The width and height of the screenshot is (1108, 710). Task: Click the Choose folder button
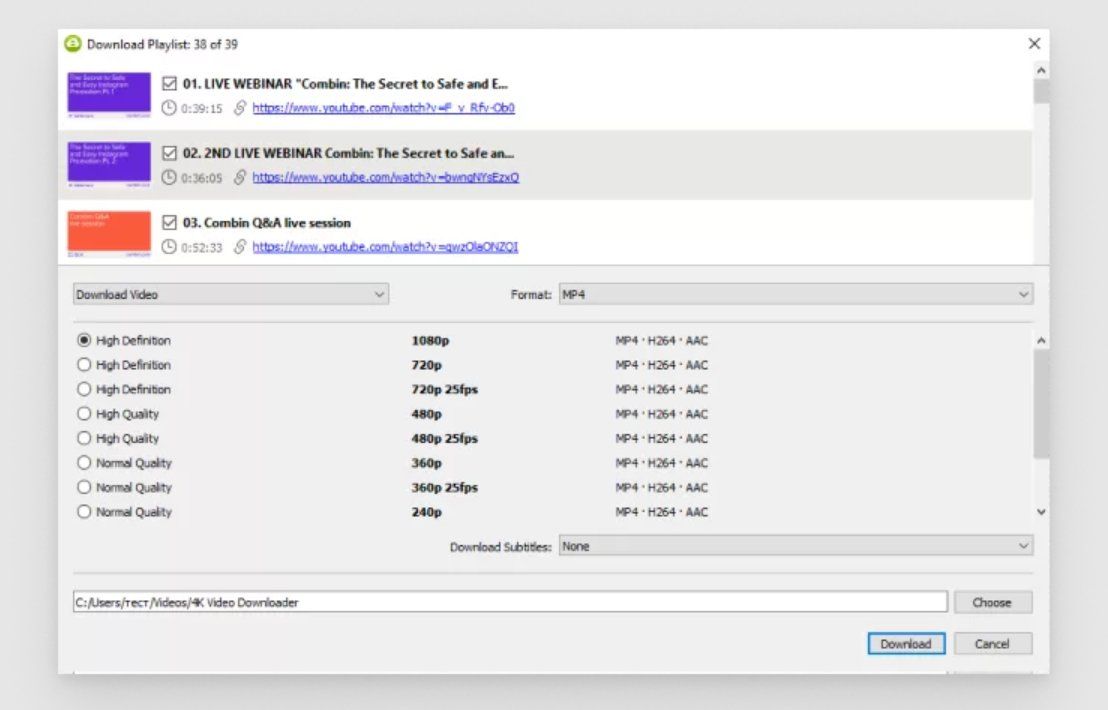[x=991, y=603]
